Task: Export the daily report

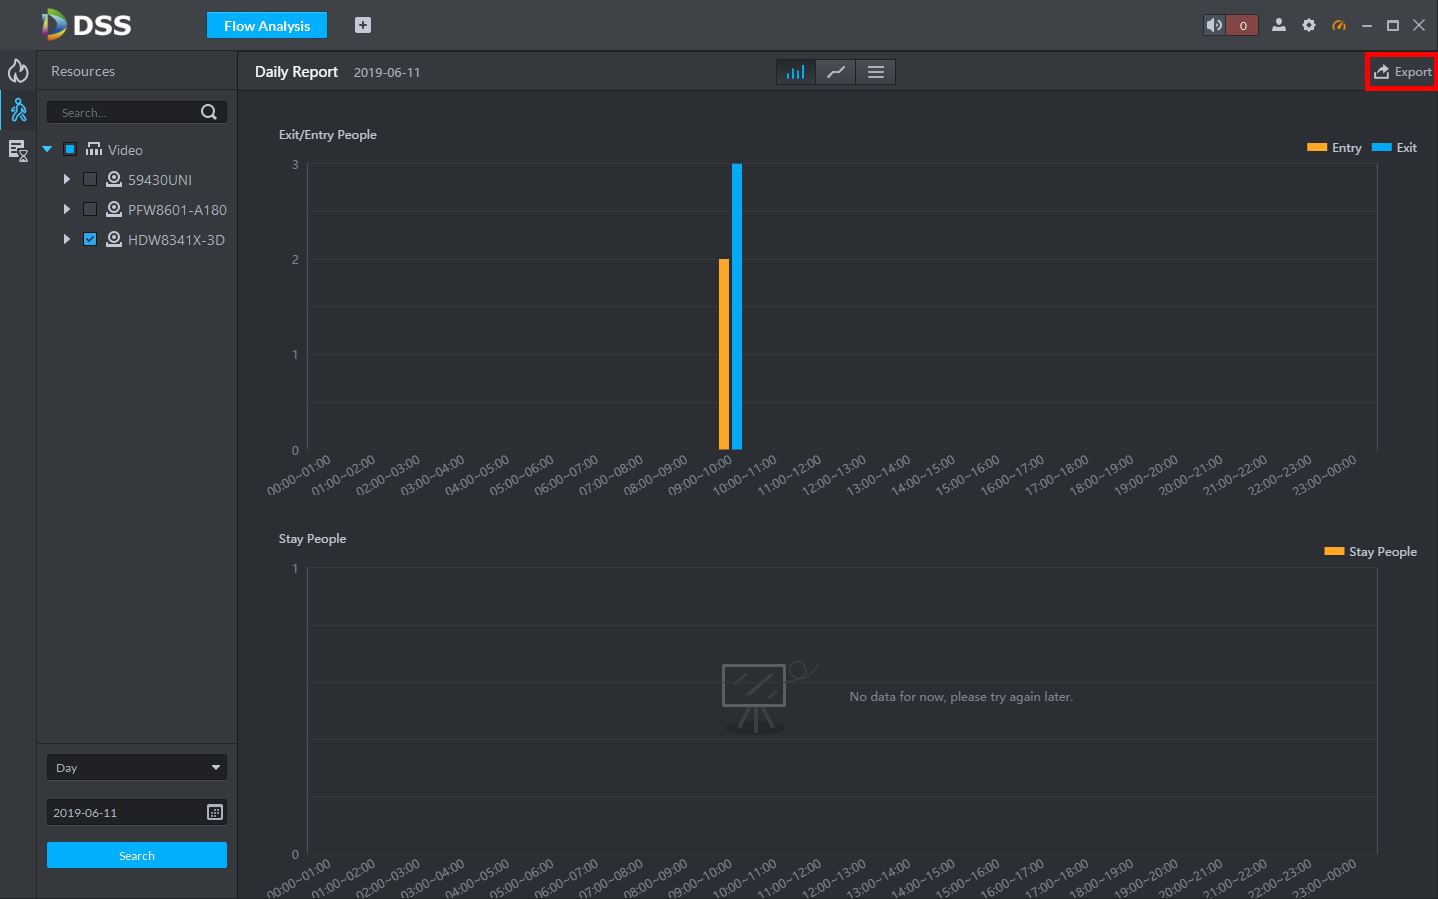Action: pyautogui.click(x=1402, y=72)
